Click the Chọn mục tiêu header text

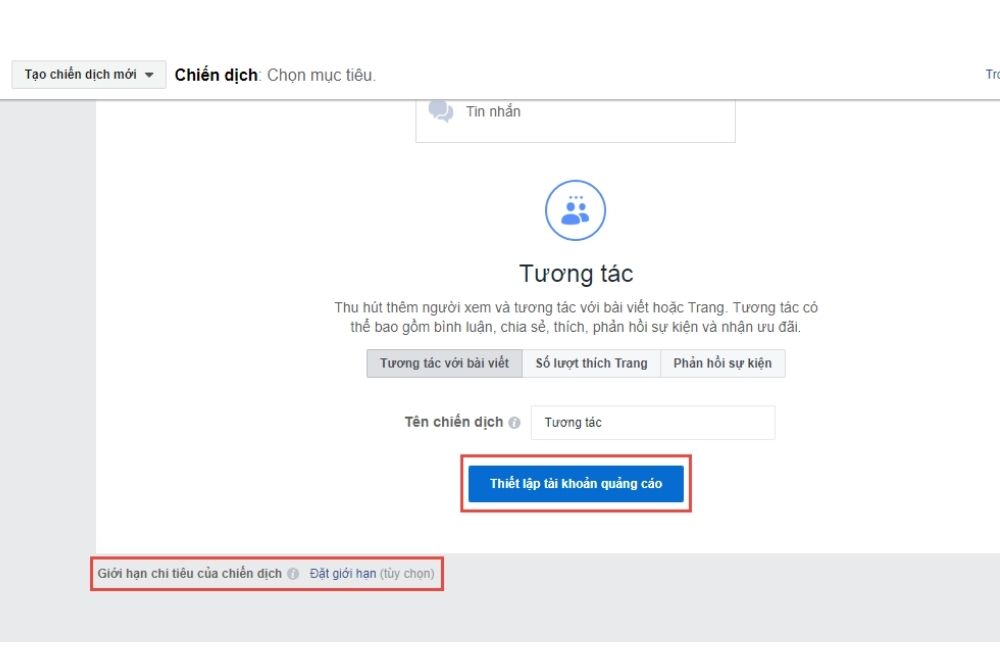pos(321,75)
